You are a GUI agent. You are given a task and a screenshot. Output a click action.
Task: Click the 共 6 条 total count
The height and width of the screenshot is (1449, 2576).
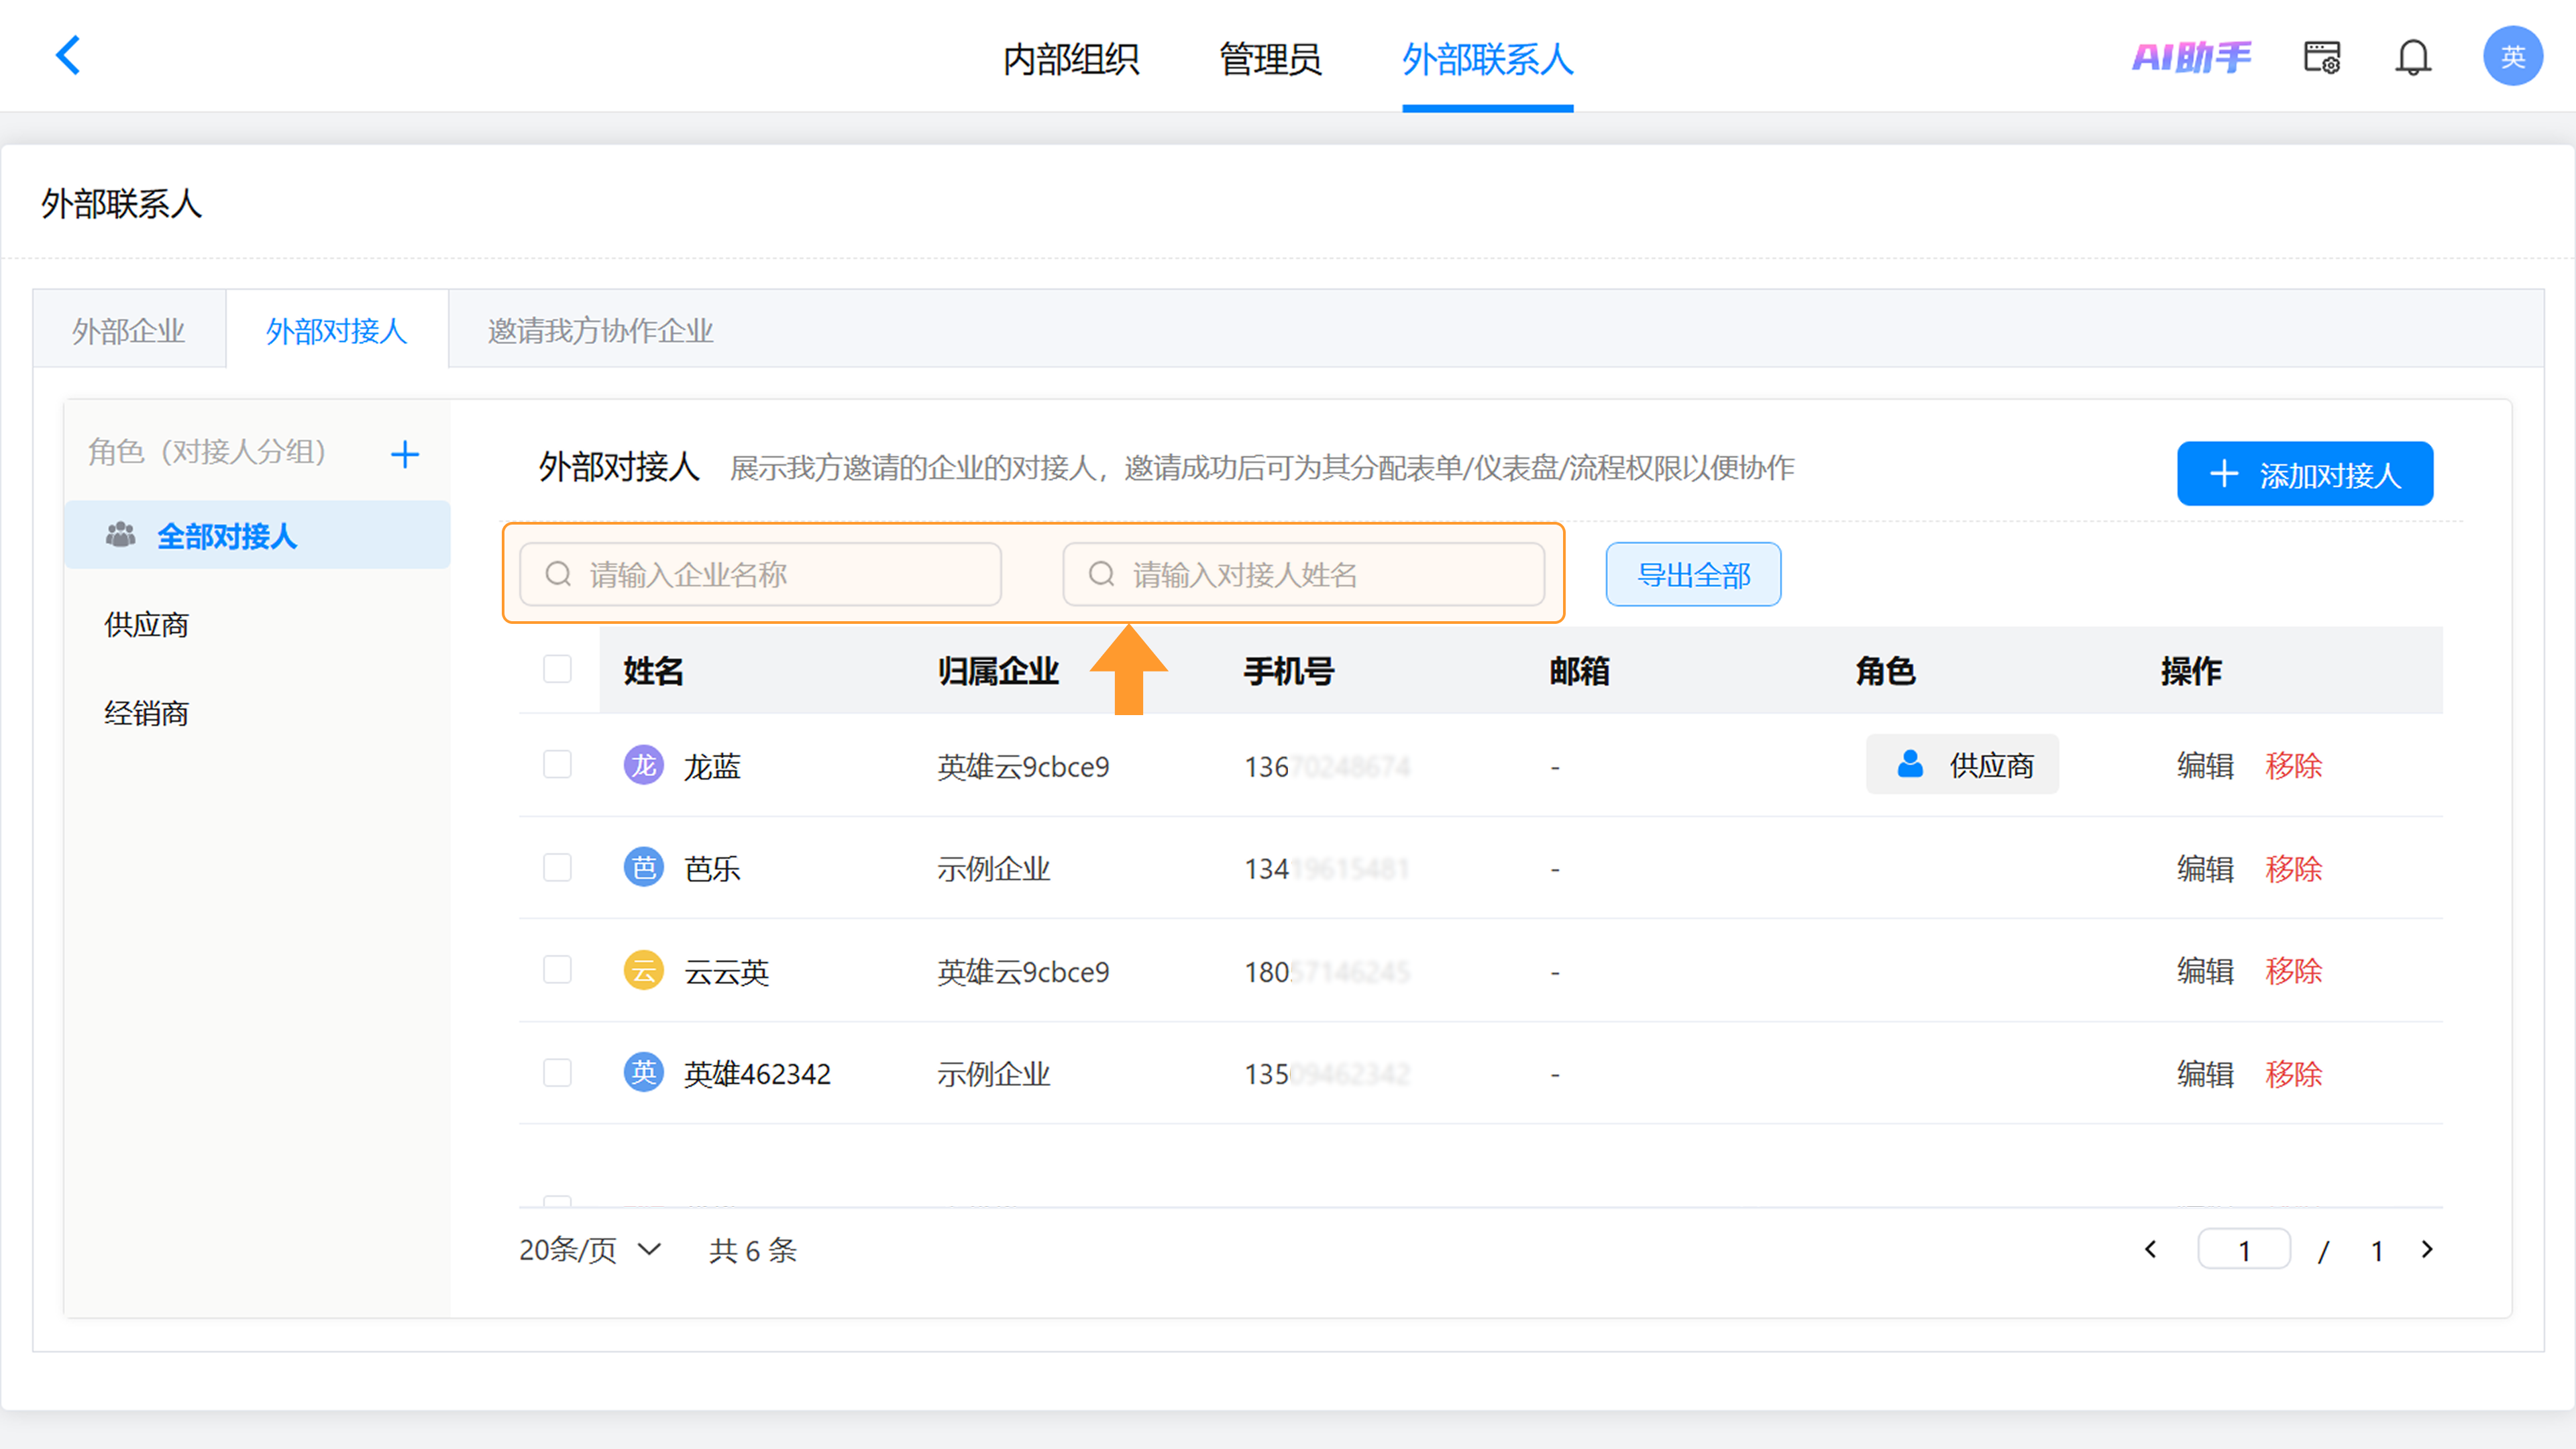(x=753, y=1250)
